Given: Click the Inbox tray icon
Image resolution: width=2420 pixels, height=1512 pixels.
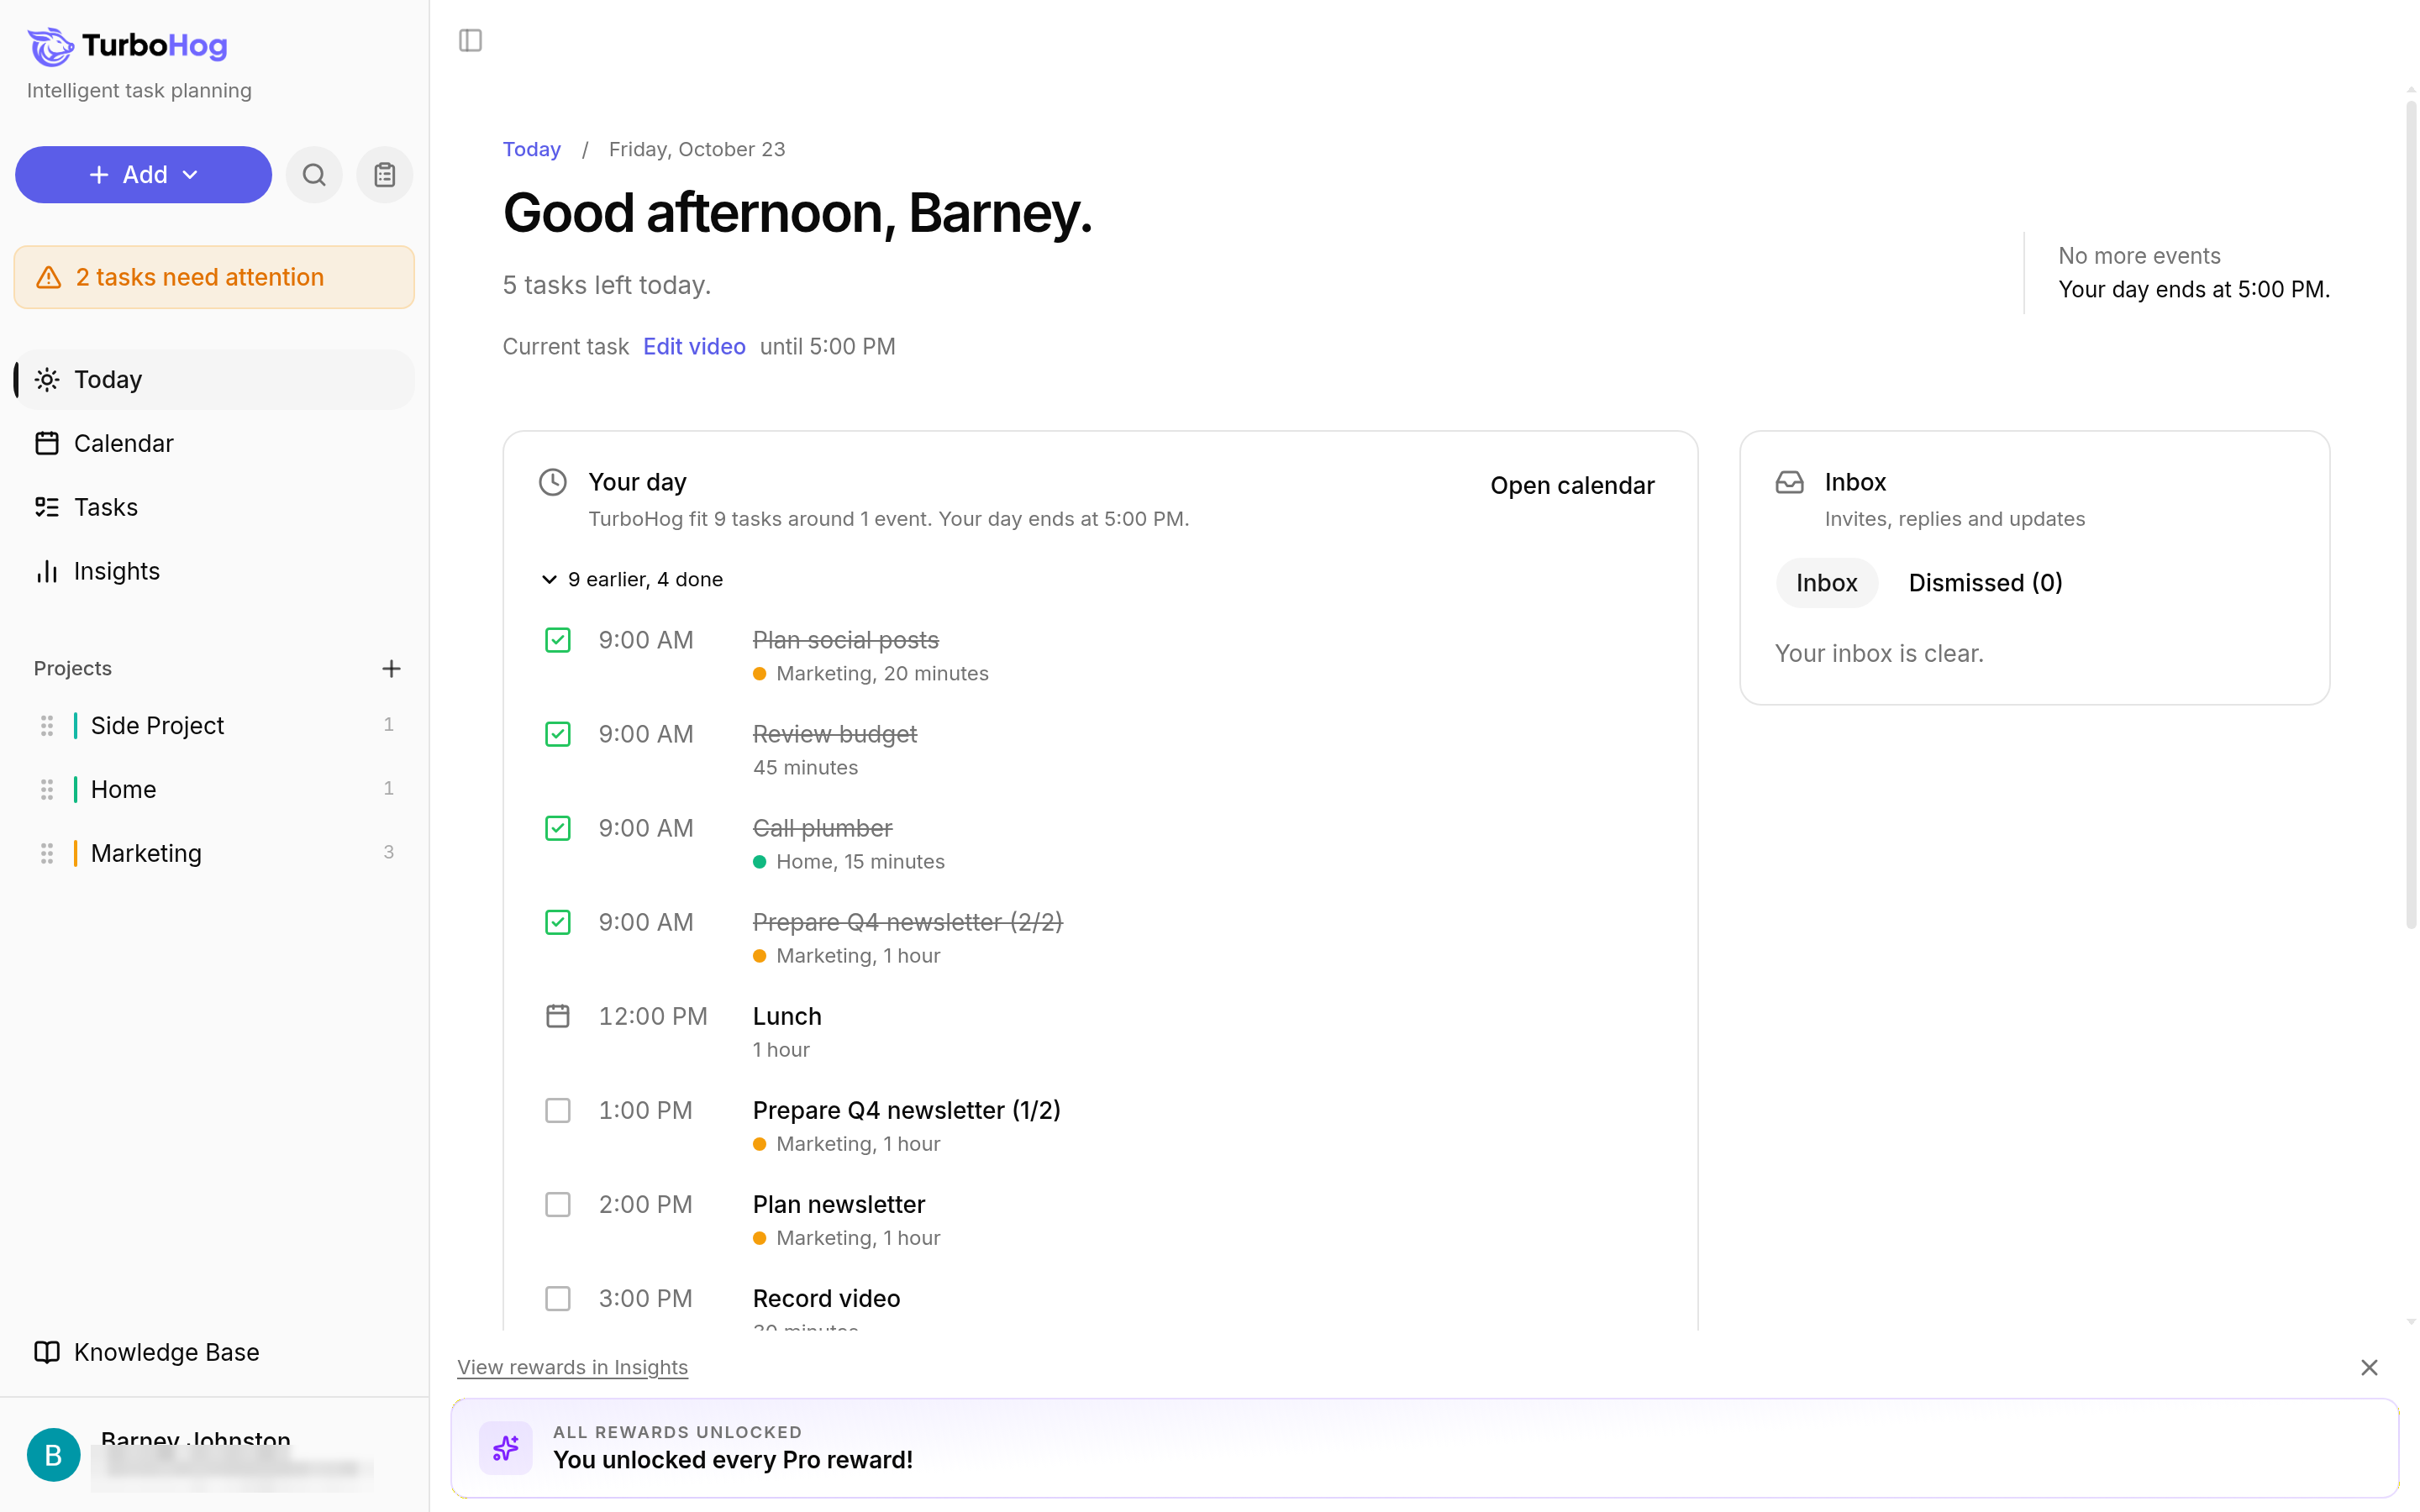Looking at the screenshot, I should pos(1789,482).
